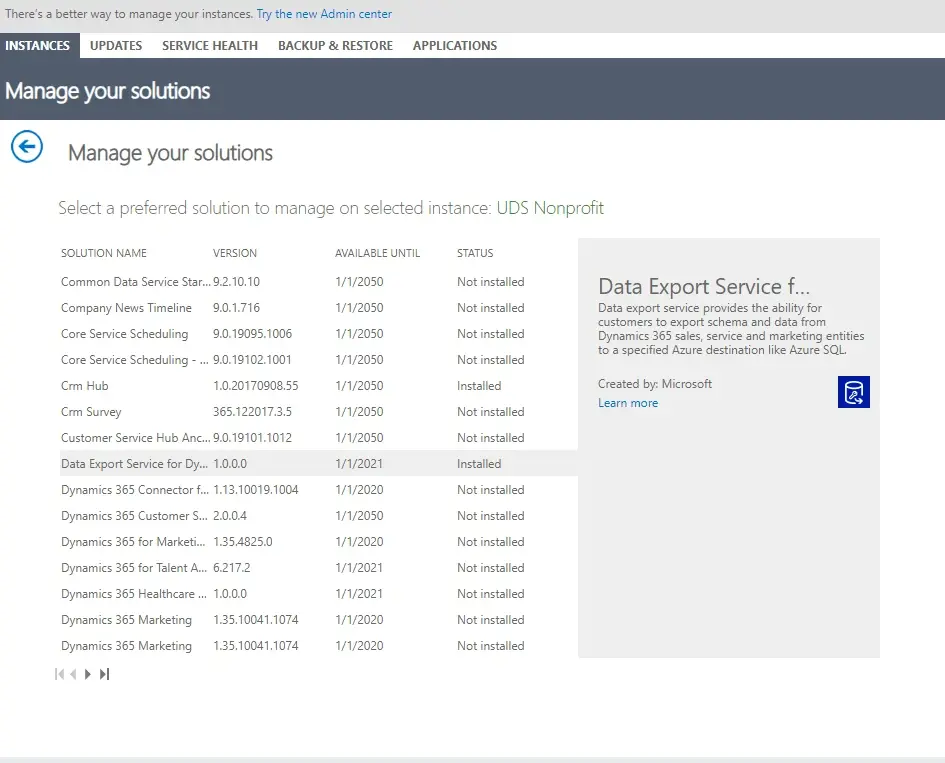Select the Crm Survey solution
The width and height of the screenshot is (945, 763).
coord(319,412)
